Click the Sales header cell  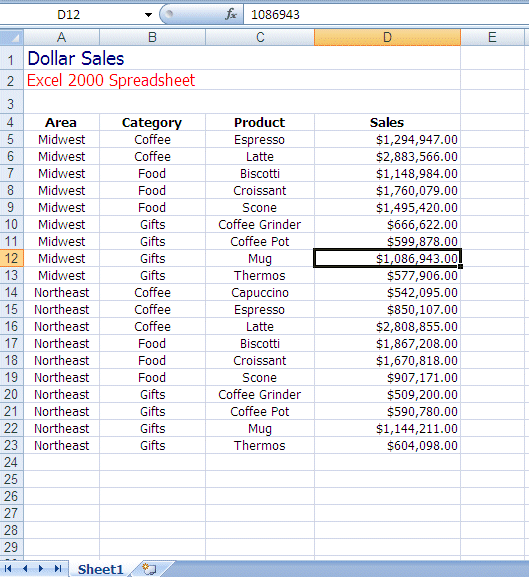387,122
